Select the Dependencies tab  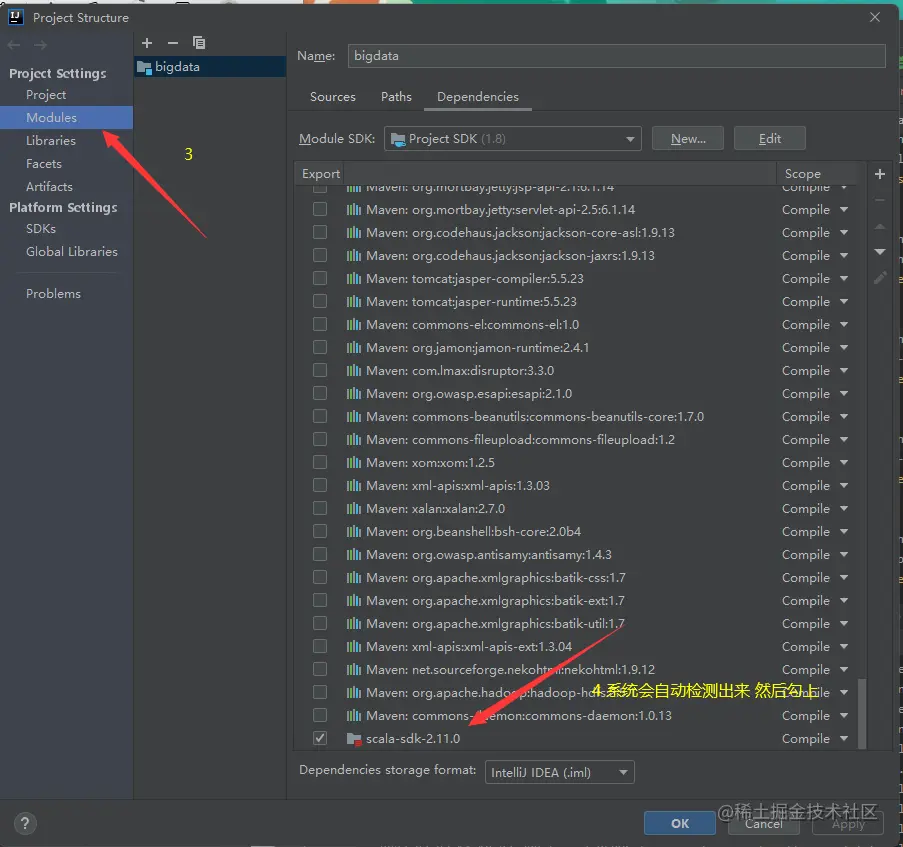point(477,97)
